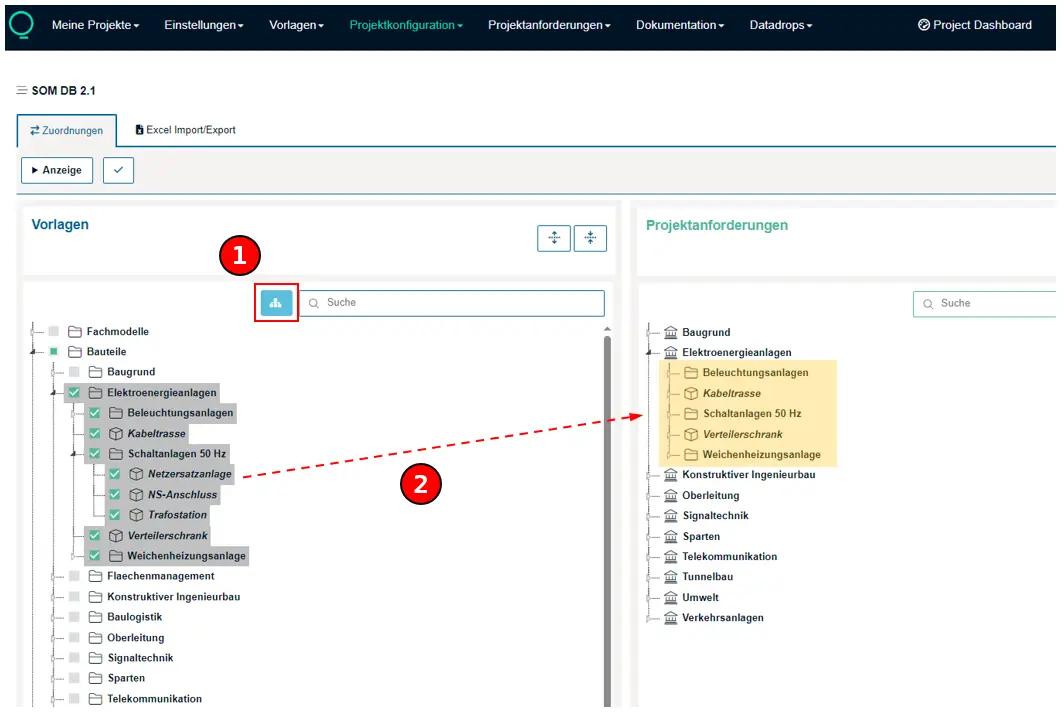Click the cube icon beside Netzersatzanlage
1064x722 pixels.
coord(136,474)
